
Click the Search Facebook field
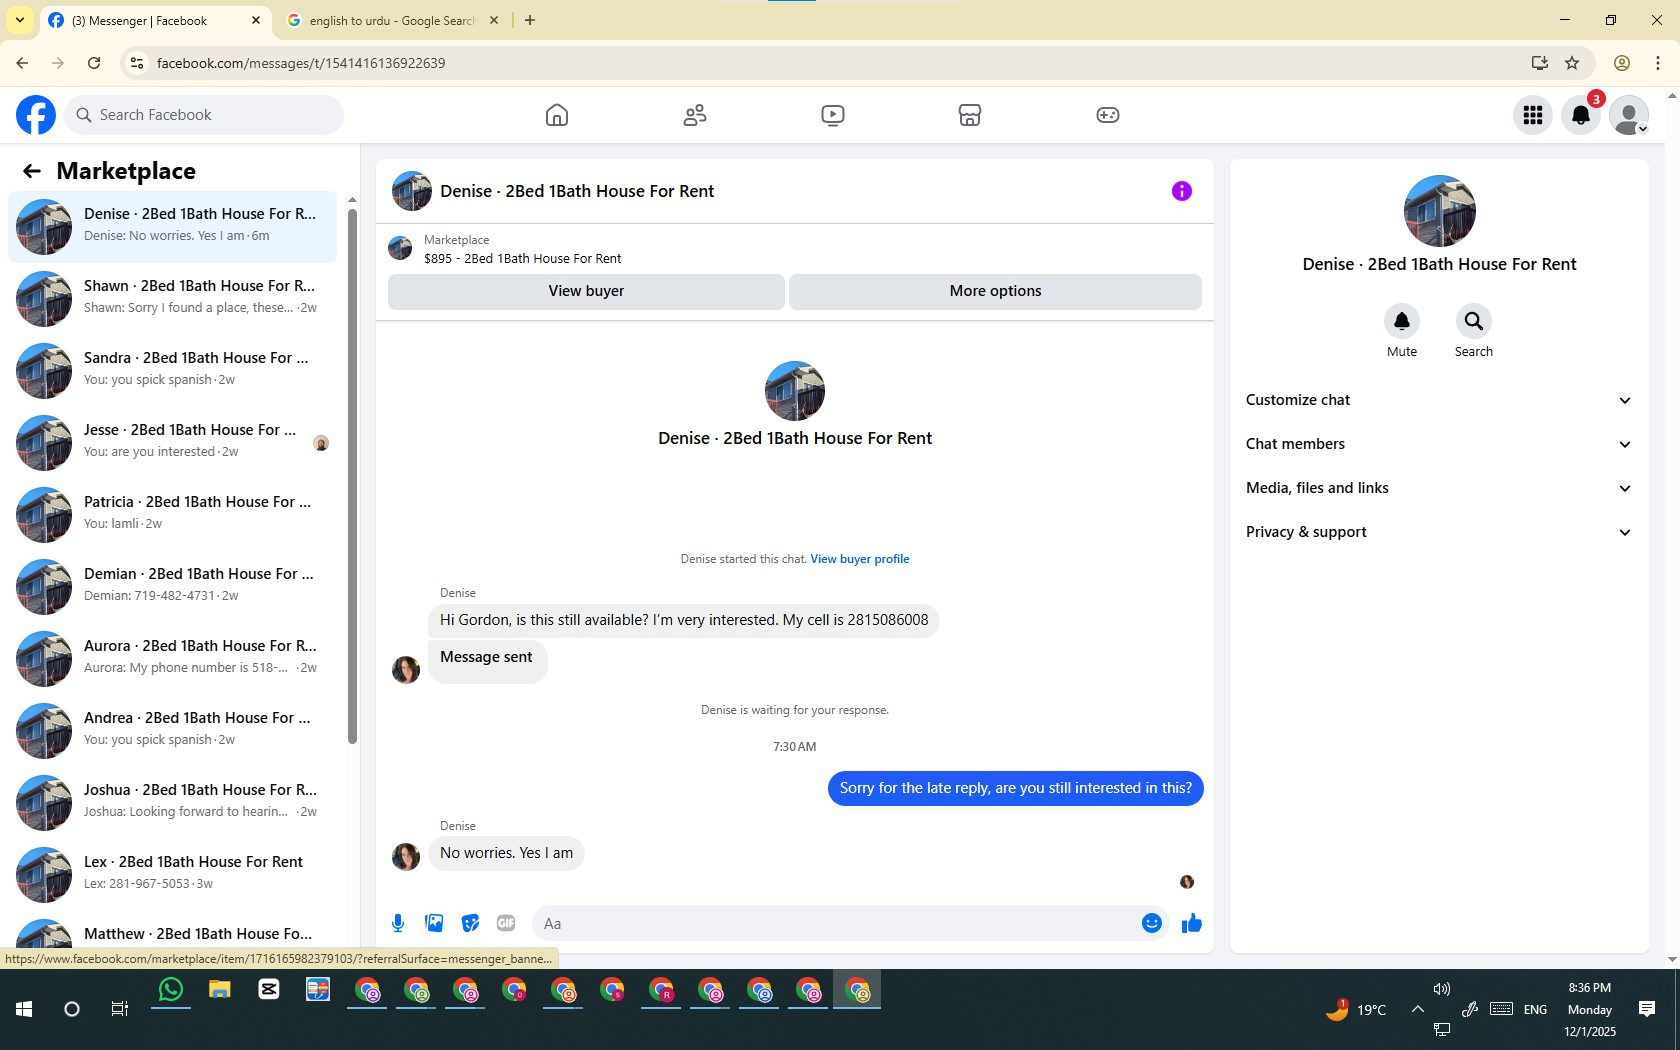(x=204, y=115)
